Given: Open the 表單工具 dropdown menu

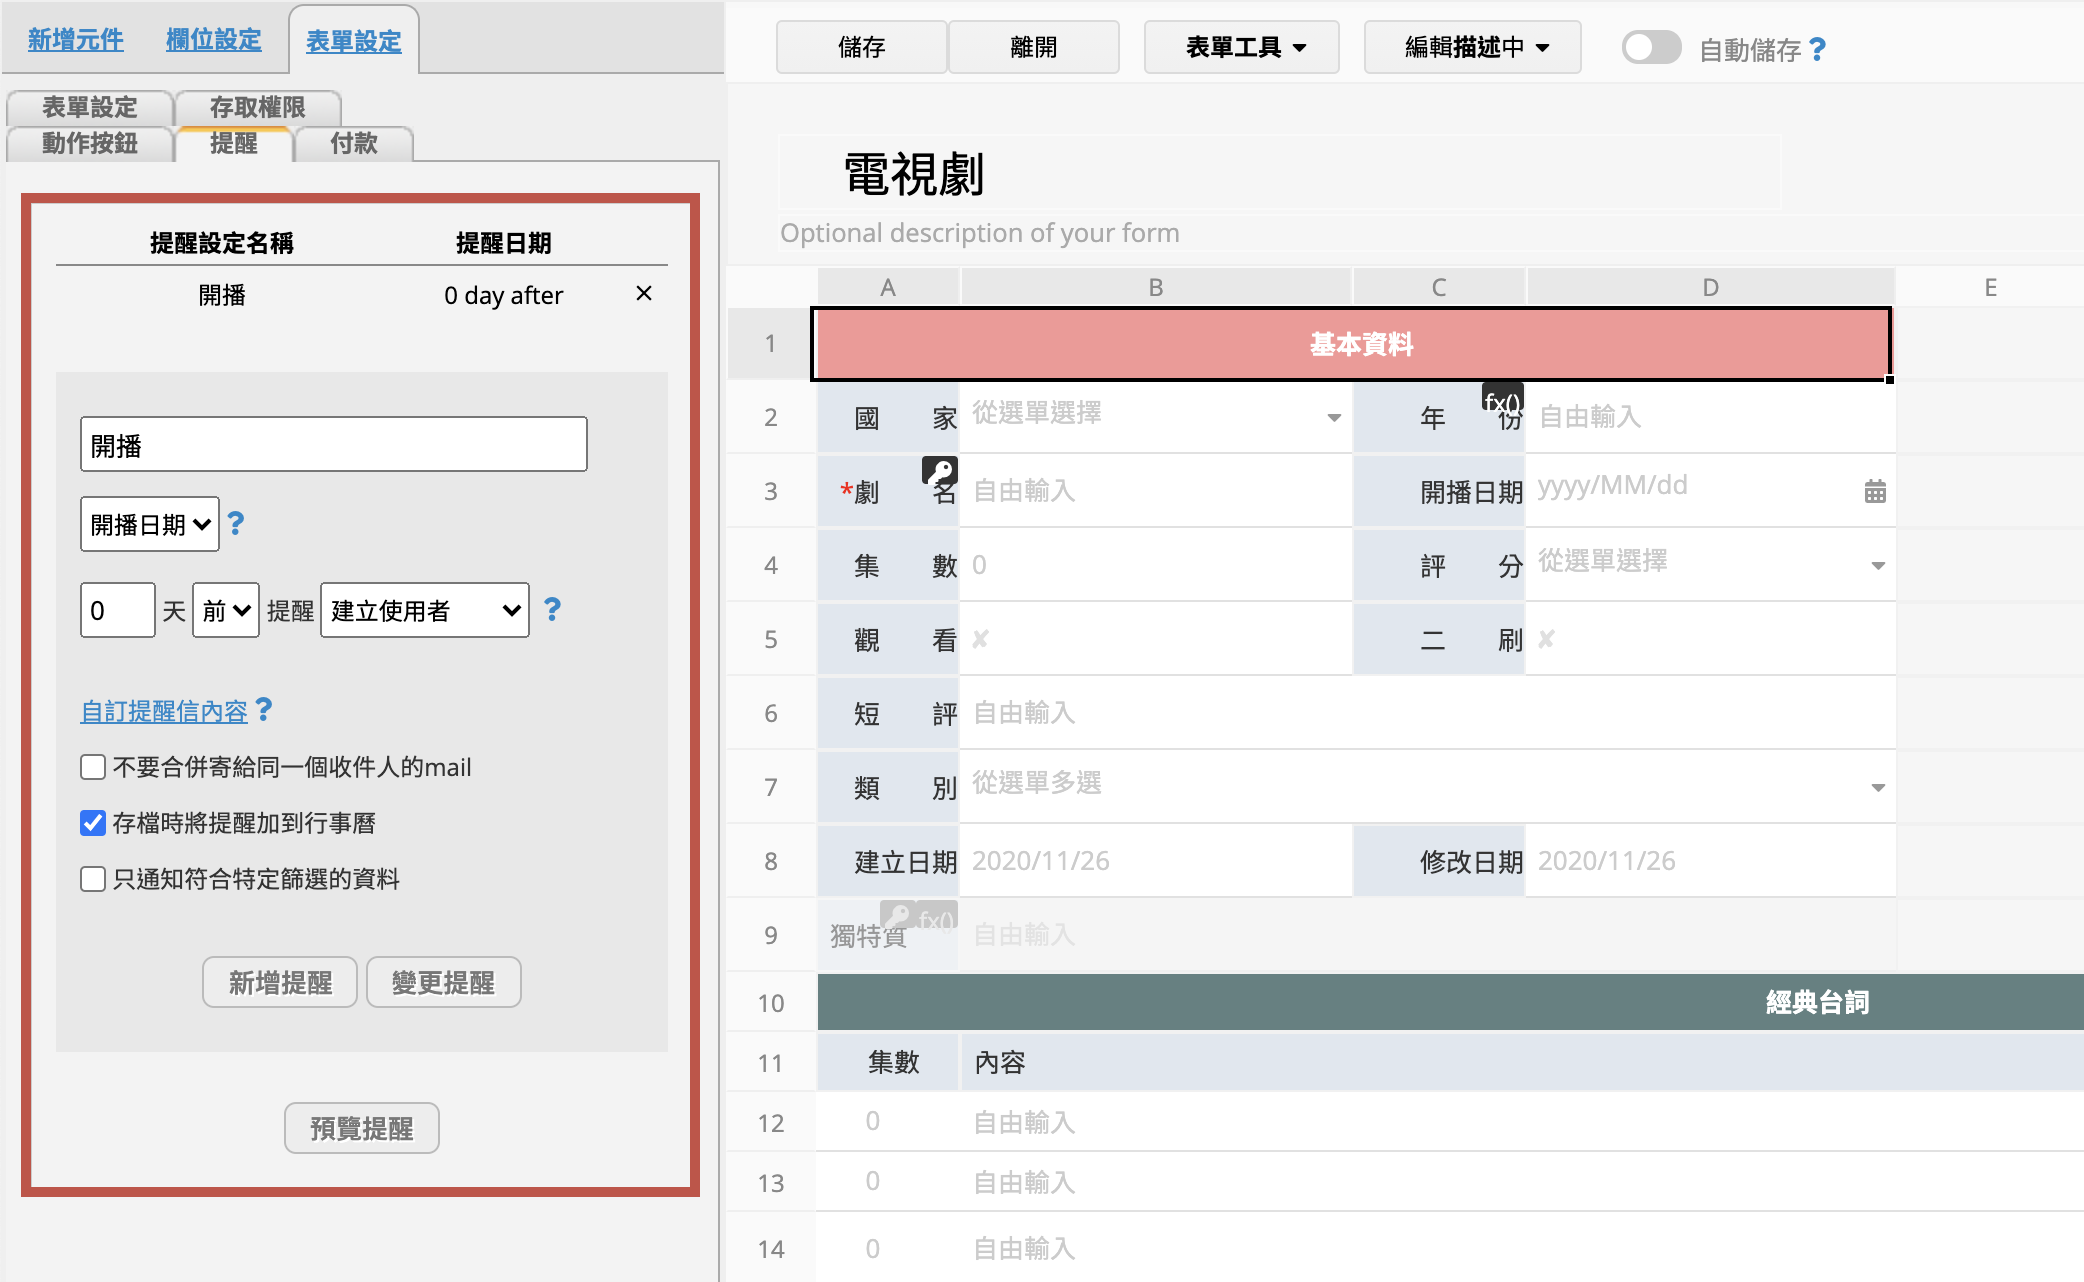Looking at the screenshot, I should coord(1243,47).
